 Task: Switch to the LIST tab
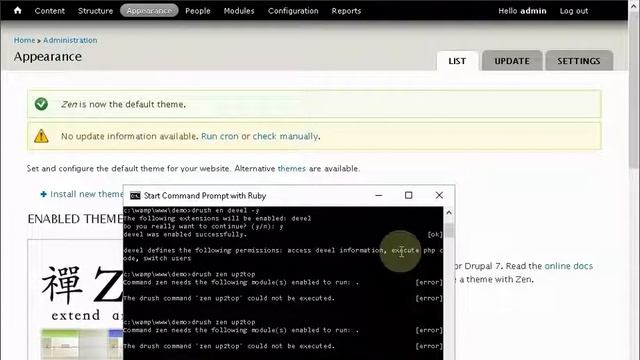(x=457, y=61)
